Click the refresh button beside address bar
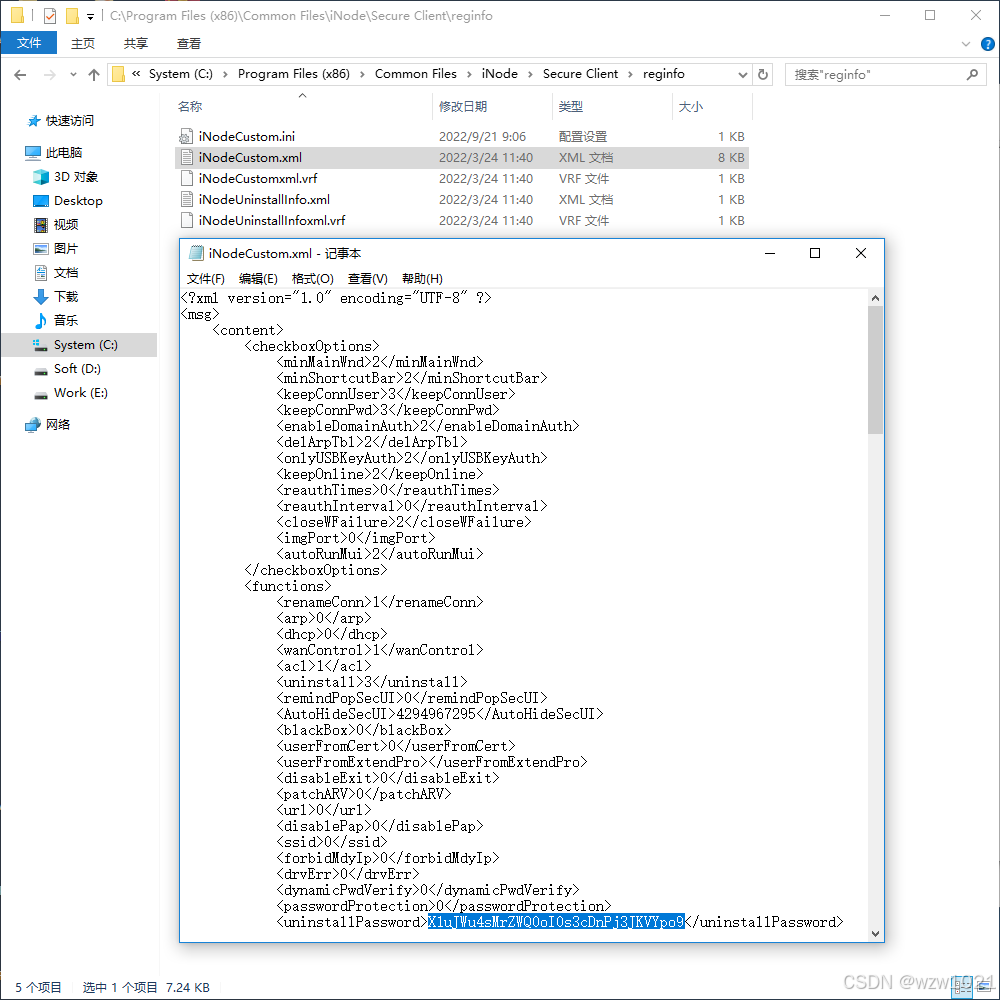 point(763,75)
